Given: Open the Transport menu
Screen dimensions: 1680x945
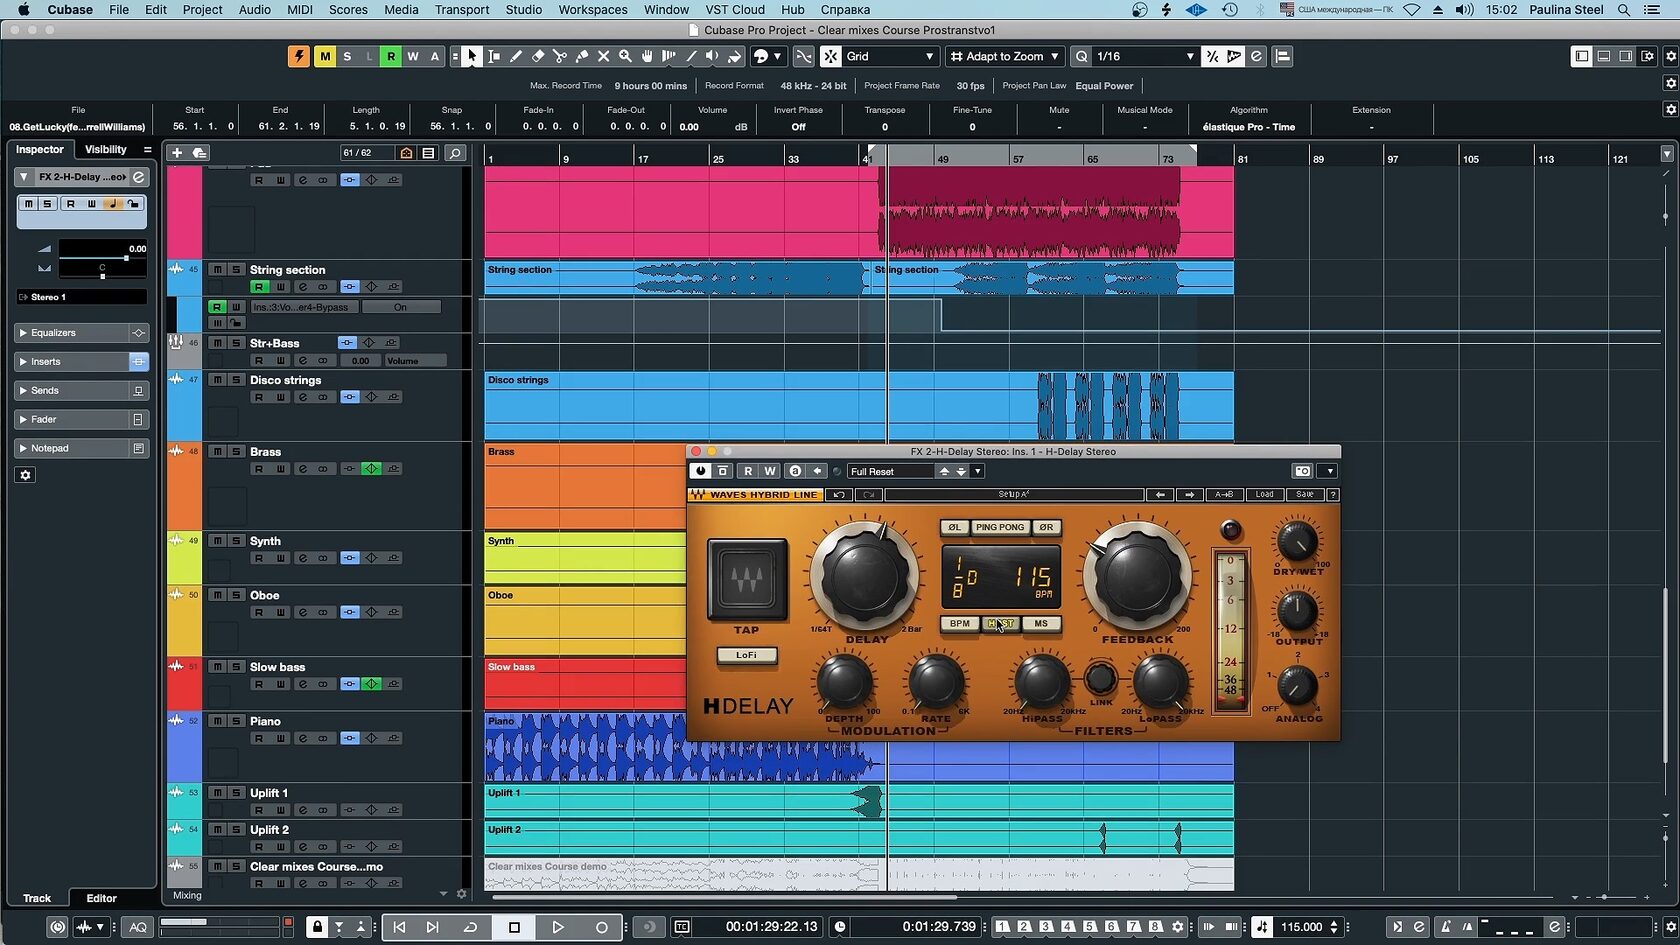Looking at the screenshot, I should [x=461, y=10].
